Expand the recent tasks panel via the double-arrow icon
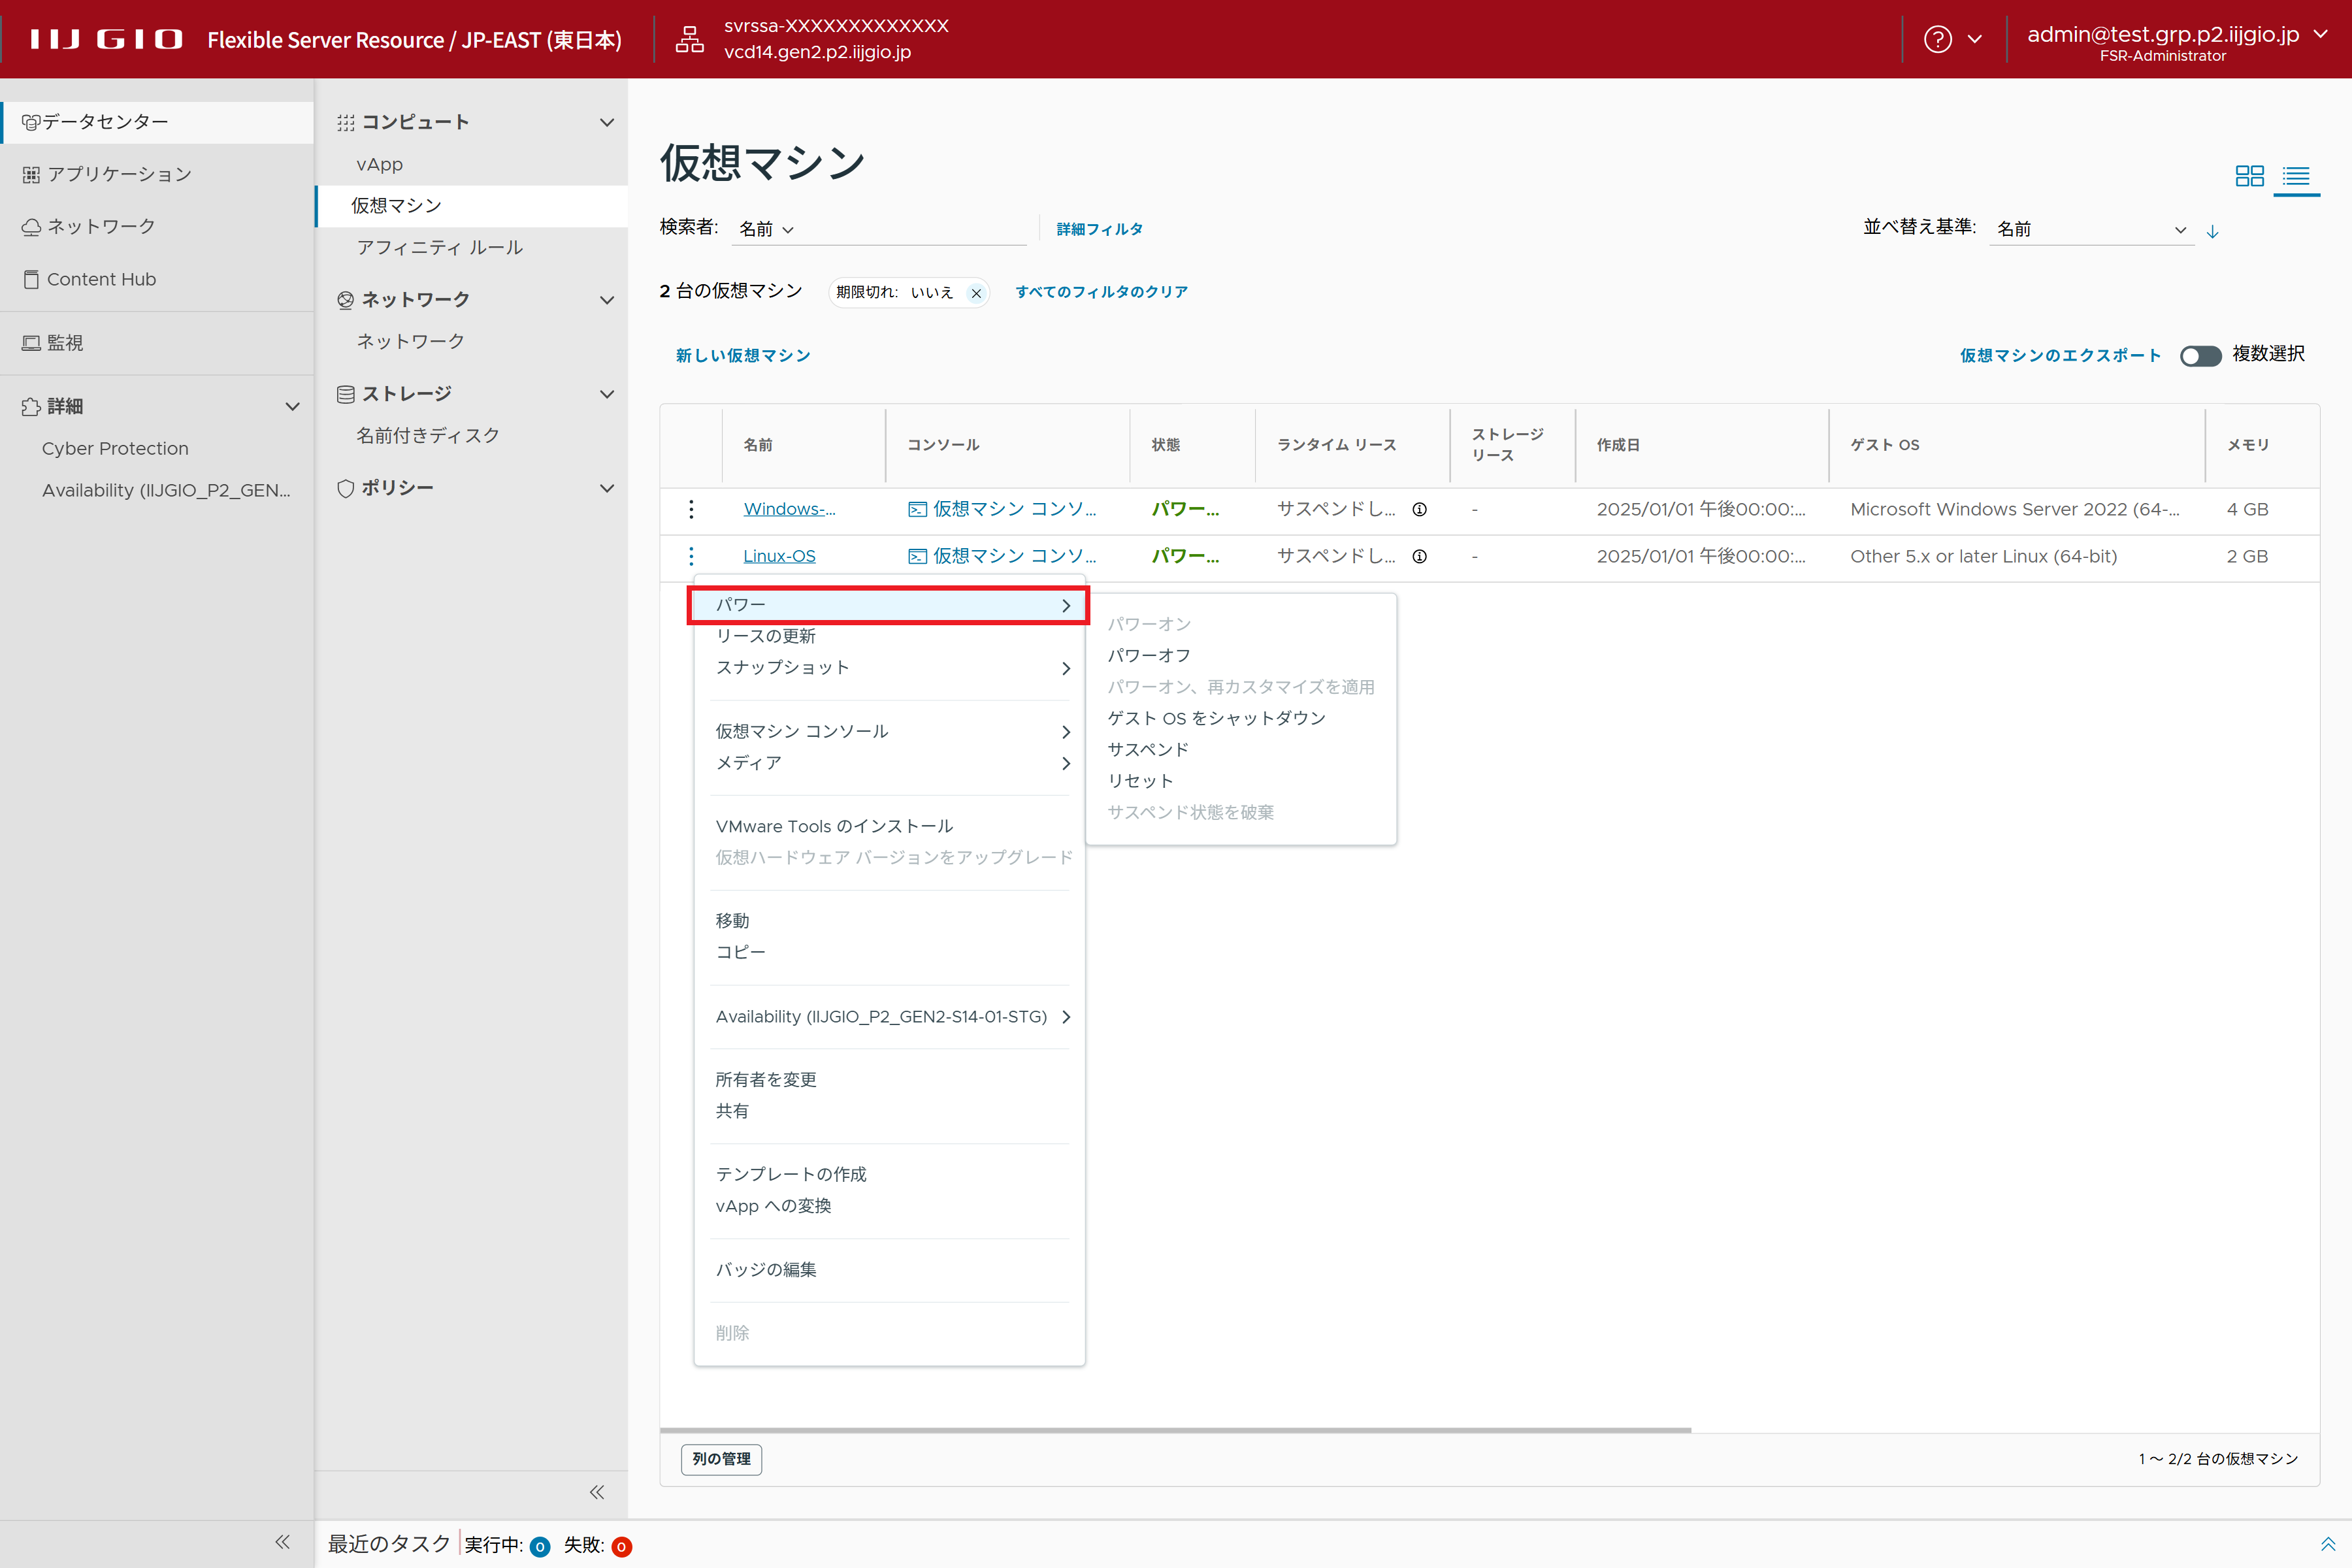Screen dimensions: 2352x1568 [2327, 1544]
